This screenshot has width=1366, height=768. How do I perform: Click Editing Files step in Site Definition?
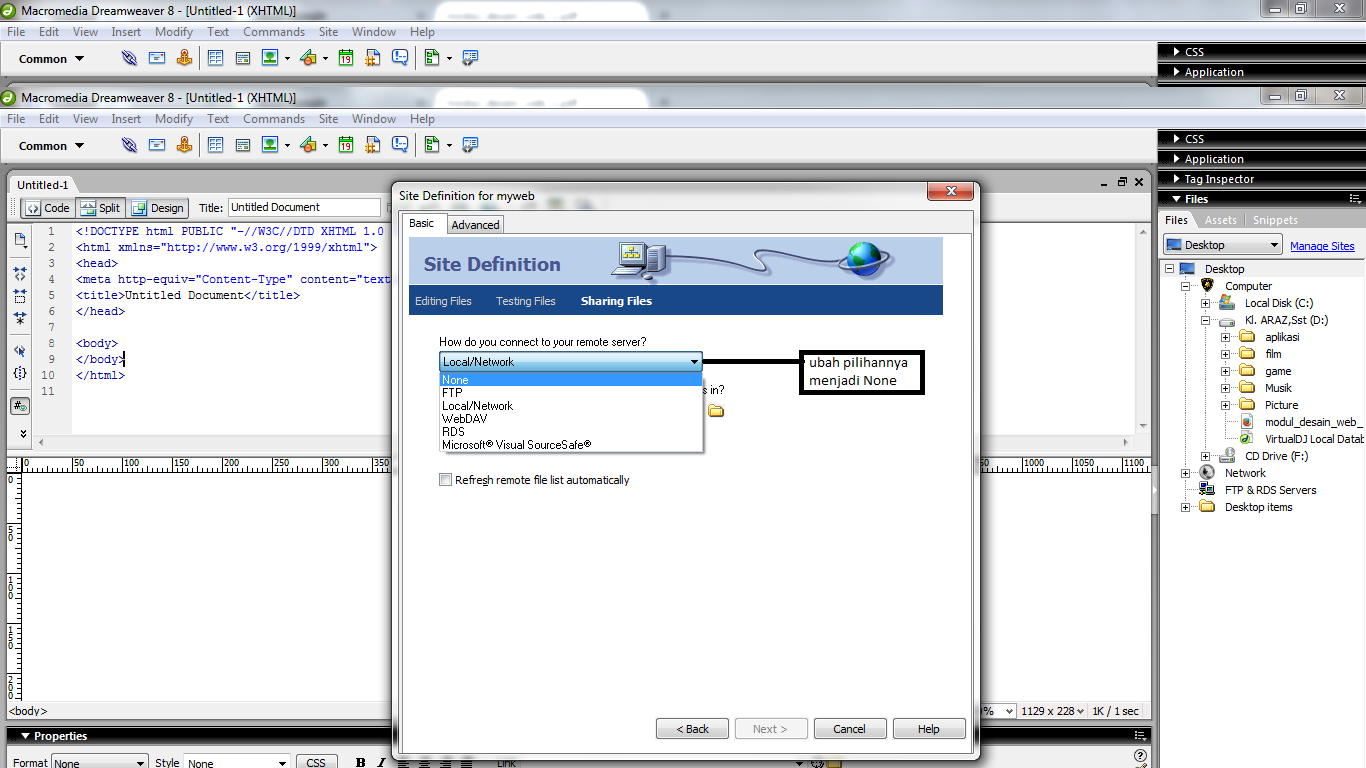[x=443, y=301]
